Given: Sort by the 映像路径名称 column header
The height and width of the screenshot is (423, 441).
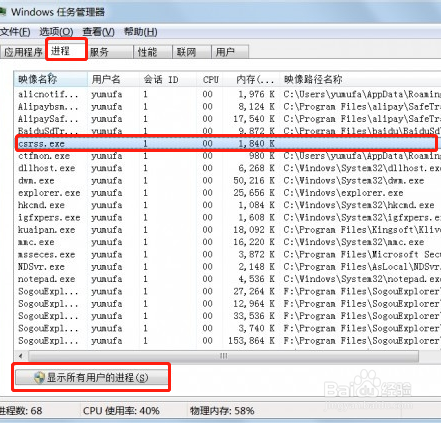Looking at the screenshot, I should (x=360, y=79).
